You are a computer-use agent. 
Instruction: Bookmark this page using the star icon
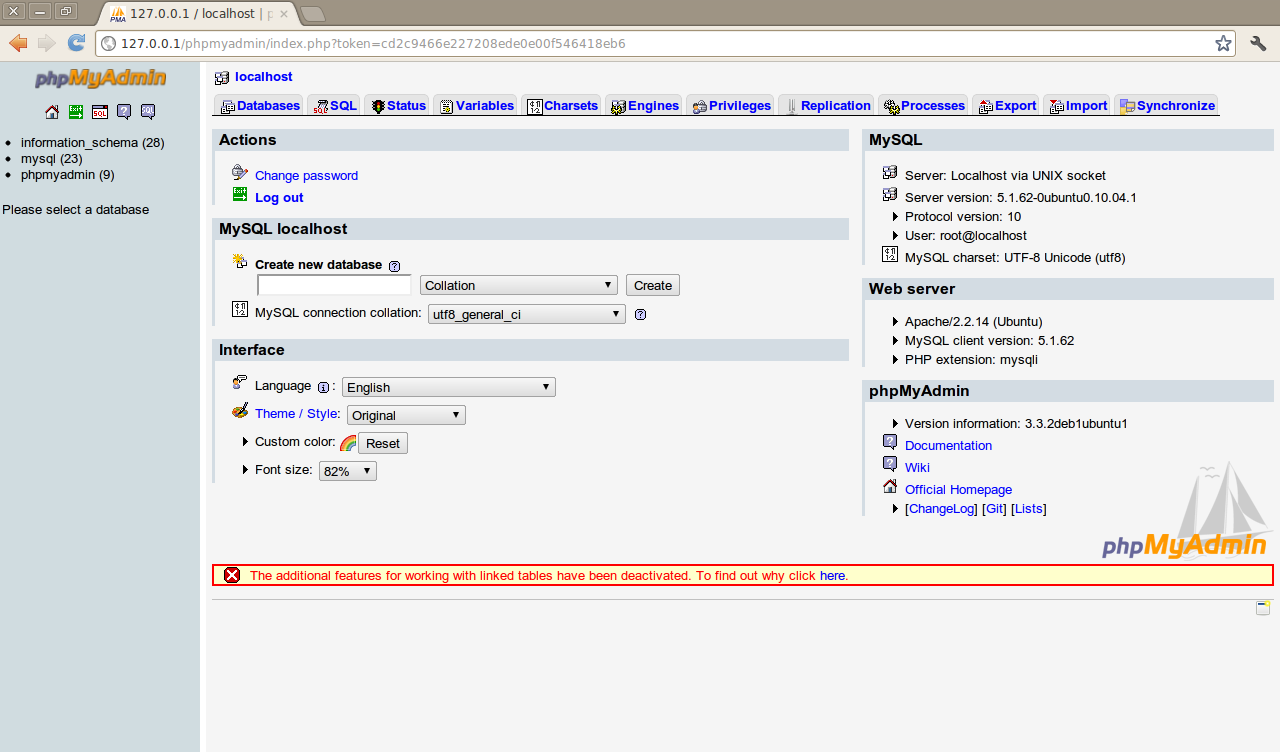click(x=1222, y=43)
